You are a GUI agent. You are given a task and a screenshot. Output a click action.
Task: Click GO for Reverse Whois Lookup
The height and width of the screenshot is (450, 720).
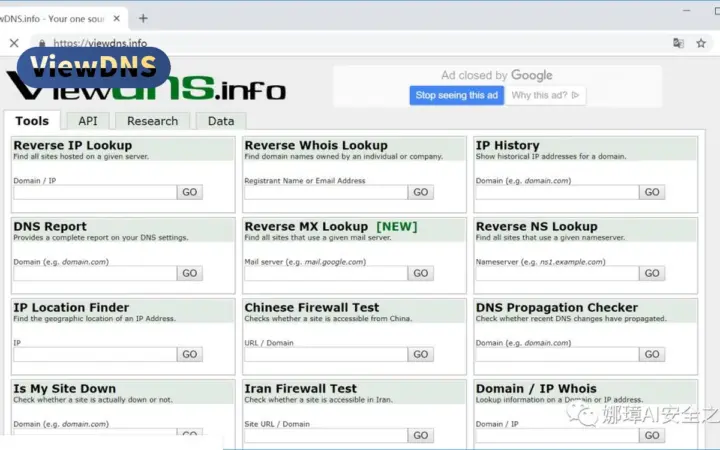[x=421, y=192]
